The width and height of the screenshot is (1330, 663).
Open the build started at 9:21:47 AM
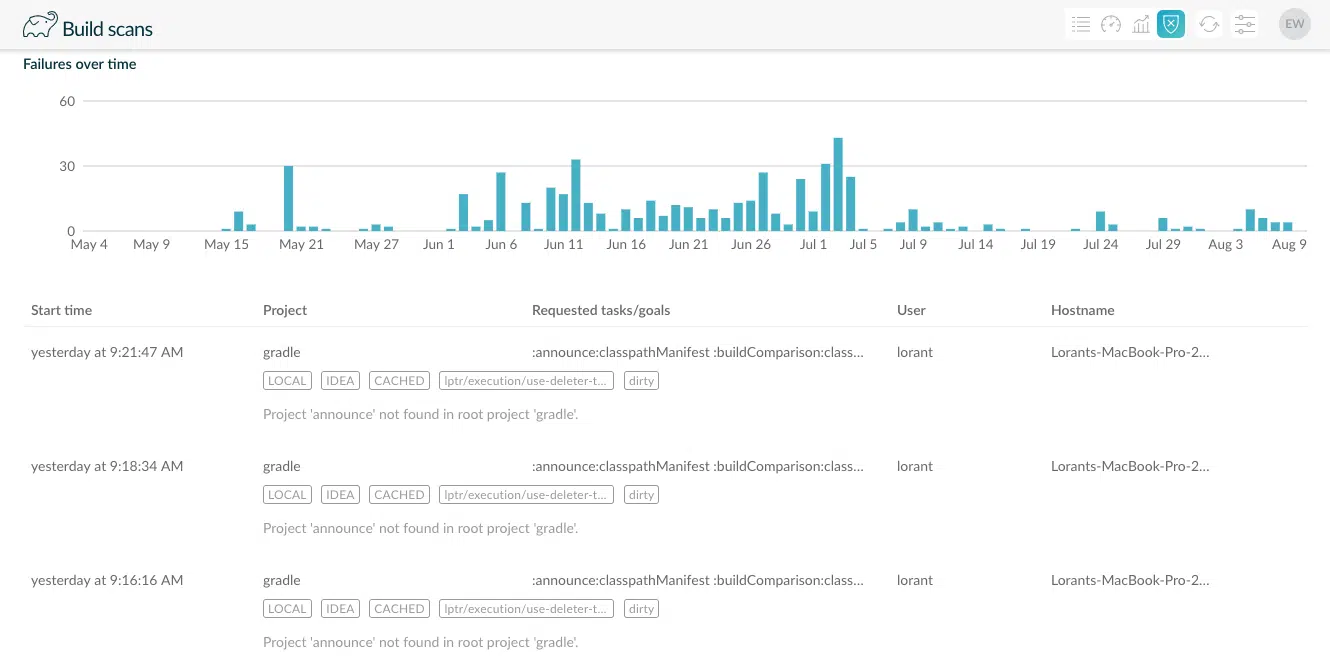pos(107,352)
